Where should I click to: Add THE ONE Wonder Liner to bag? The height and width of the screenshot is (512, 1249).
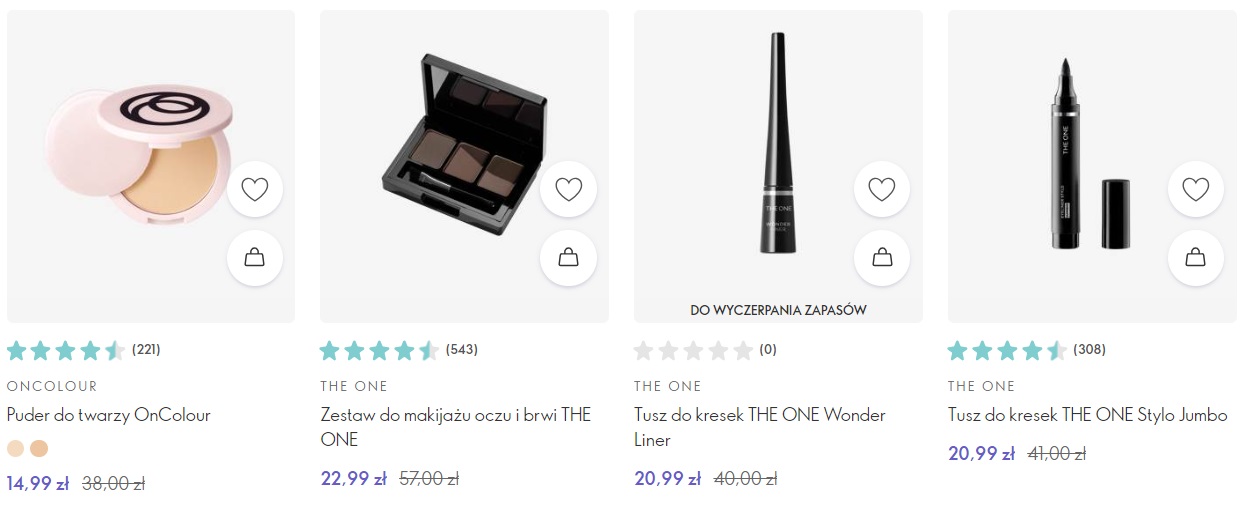pos(882,258)
